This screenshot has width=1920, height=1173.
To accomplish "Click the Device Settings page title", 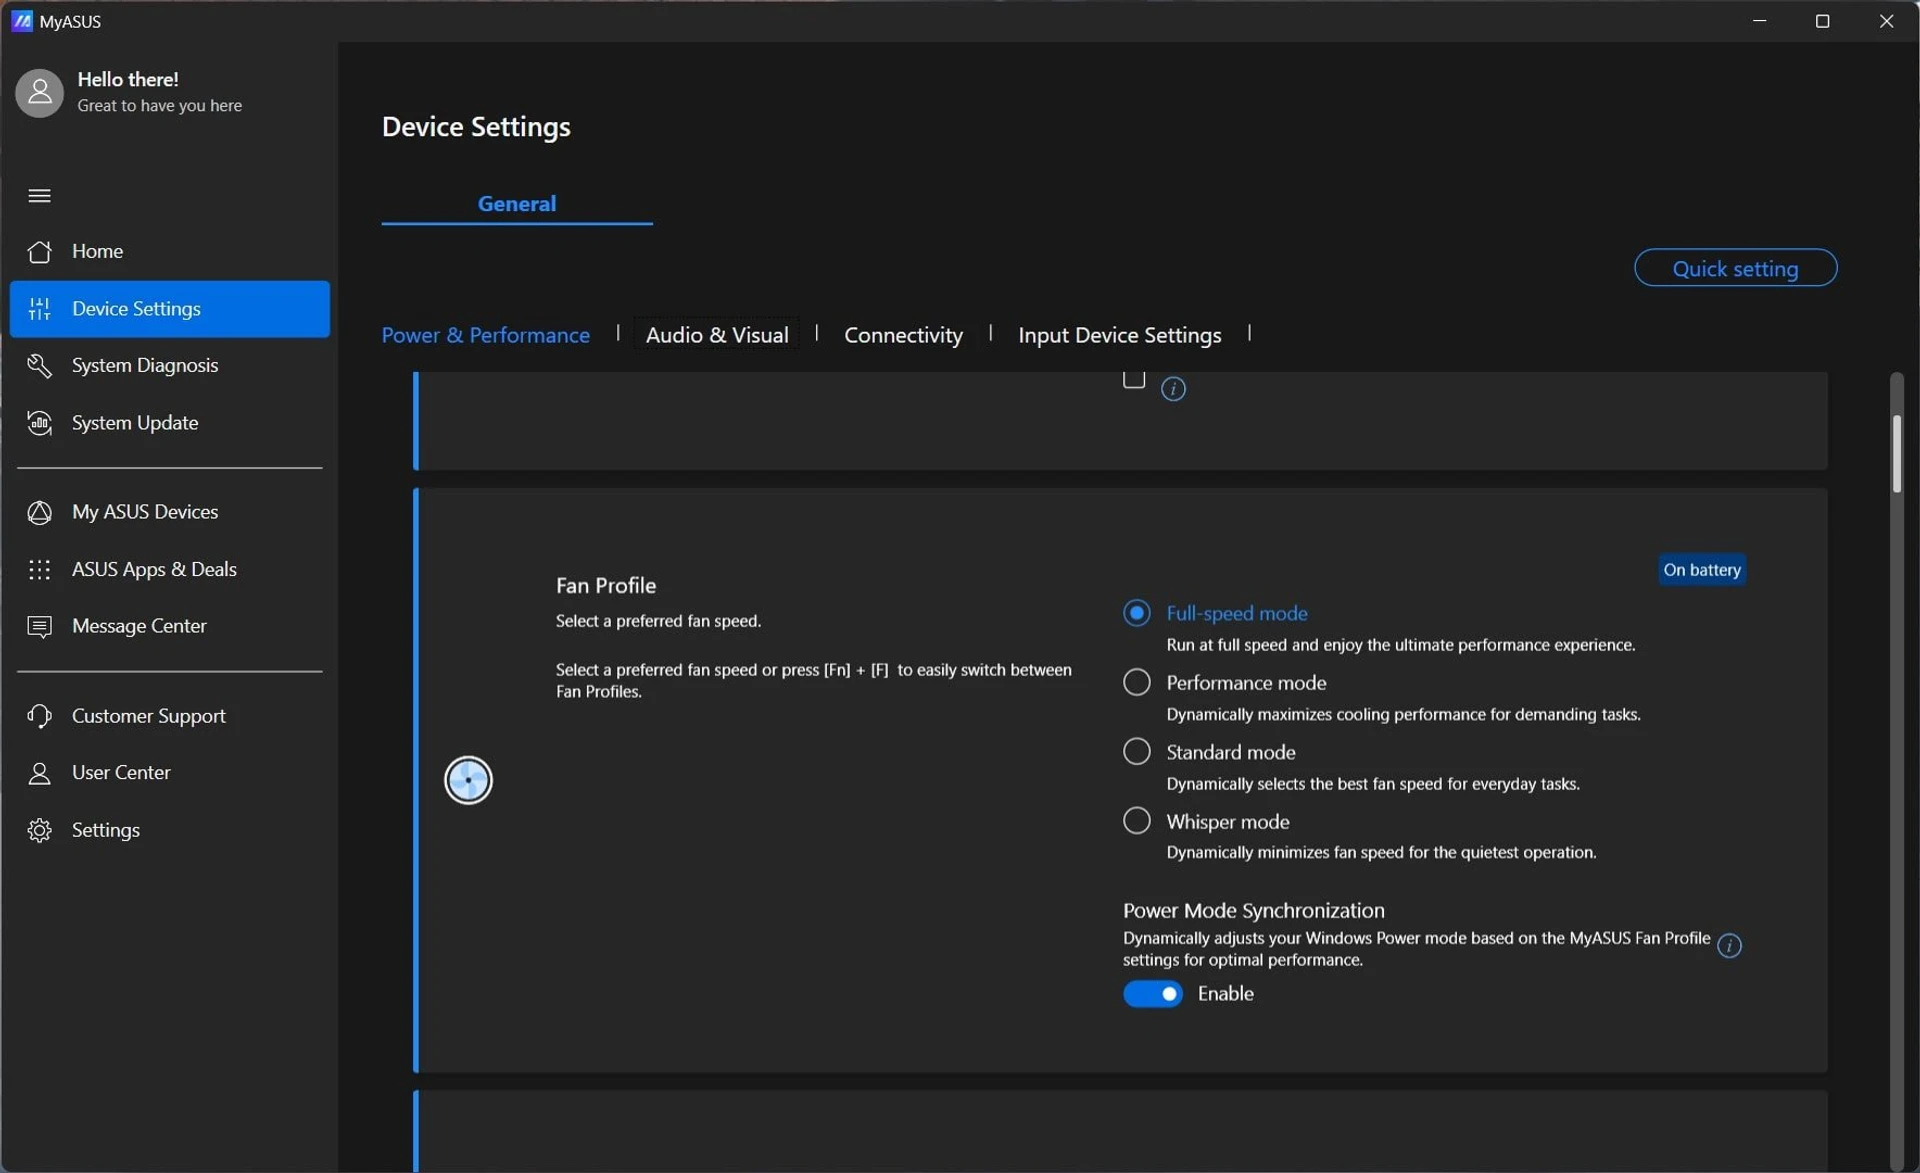I will [476, 127].
